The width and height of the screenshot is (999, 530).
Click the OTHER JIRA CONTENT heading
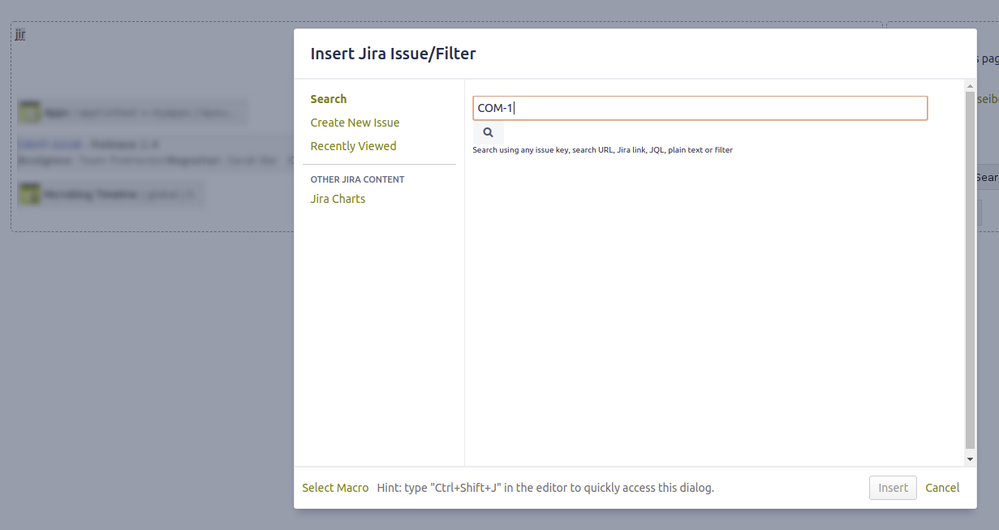pyautogui.click(x=357, y=180)
